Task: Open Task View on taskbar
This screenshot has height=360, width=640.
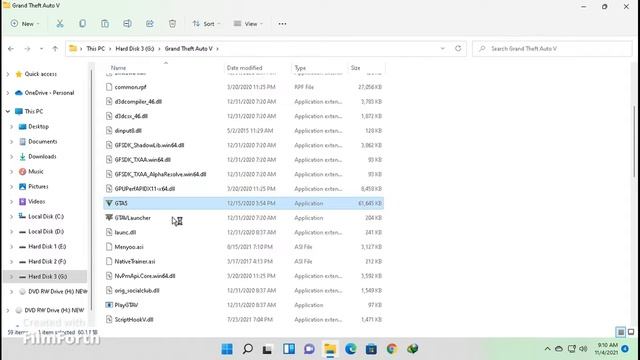Action: pyautogui.click(x=267, y=349)
